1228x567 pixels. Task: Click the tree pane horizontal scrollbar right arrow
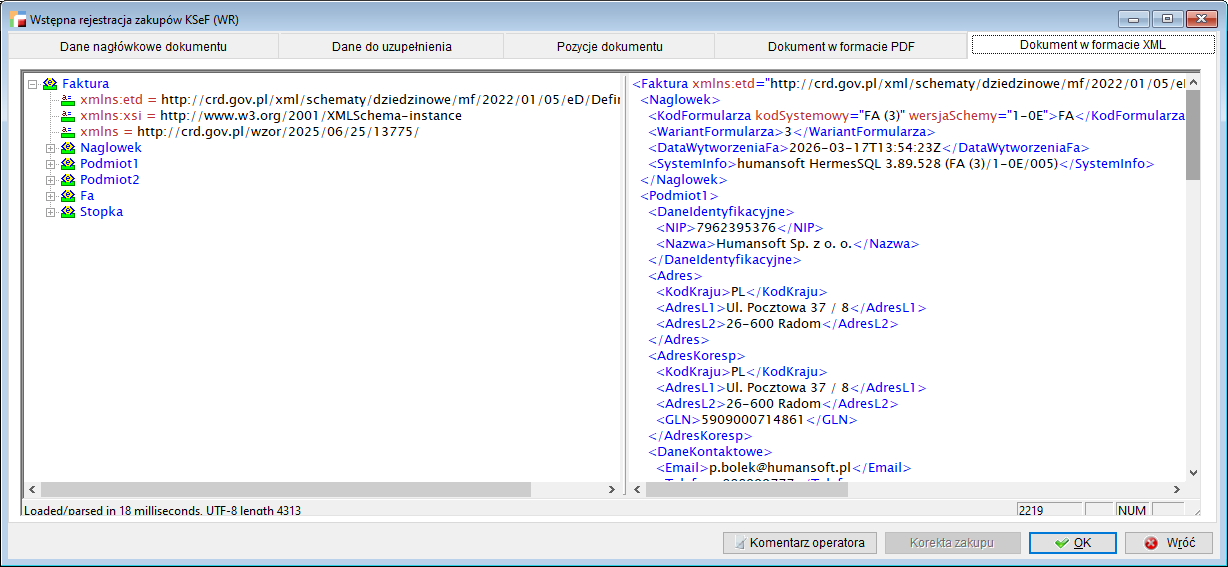click(613, 490)
